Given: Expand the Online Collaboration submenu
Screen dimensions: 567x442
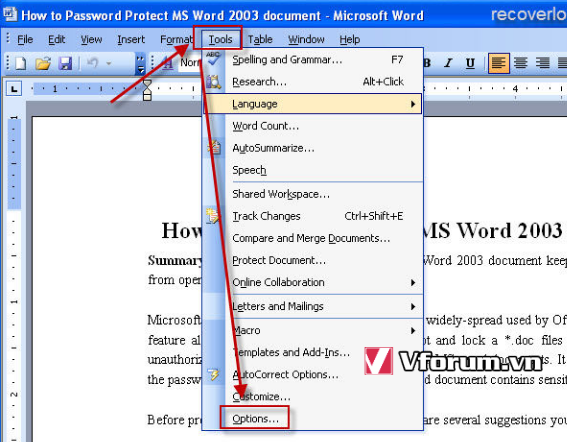Looking at the screenshot, I should [x=313, y=282].
